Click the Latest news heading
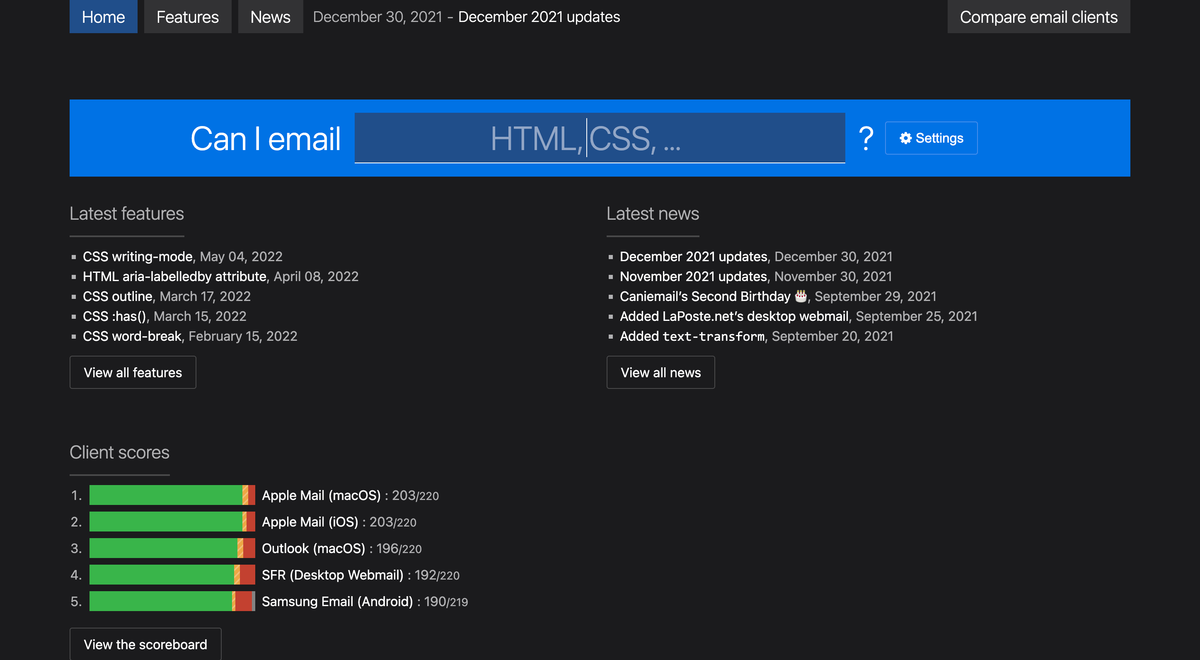Viewport: 1200px width, 660px height. [653, 214]
